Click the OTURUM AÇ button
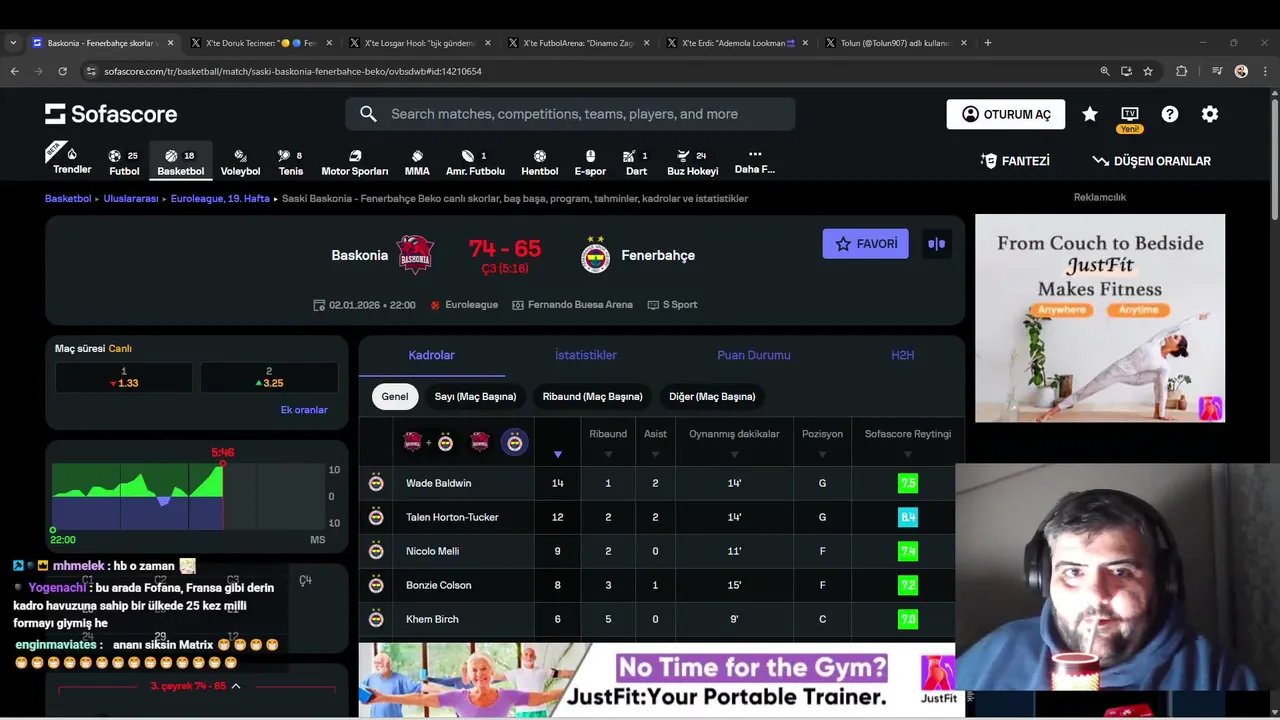 [1006, 114]
